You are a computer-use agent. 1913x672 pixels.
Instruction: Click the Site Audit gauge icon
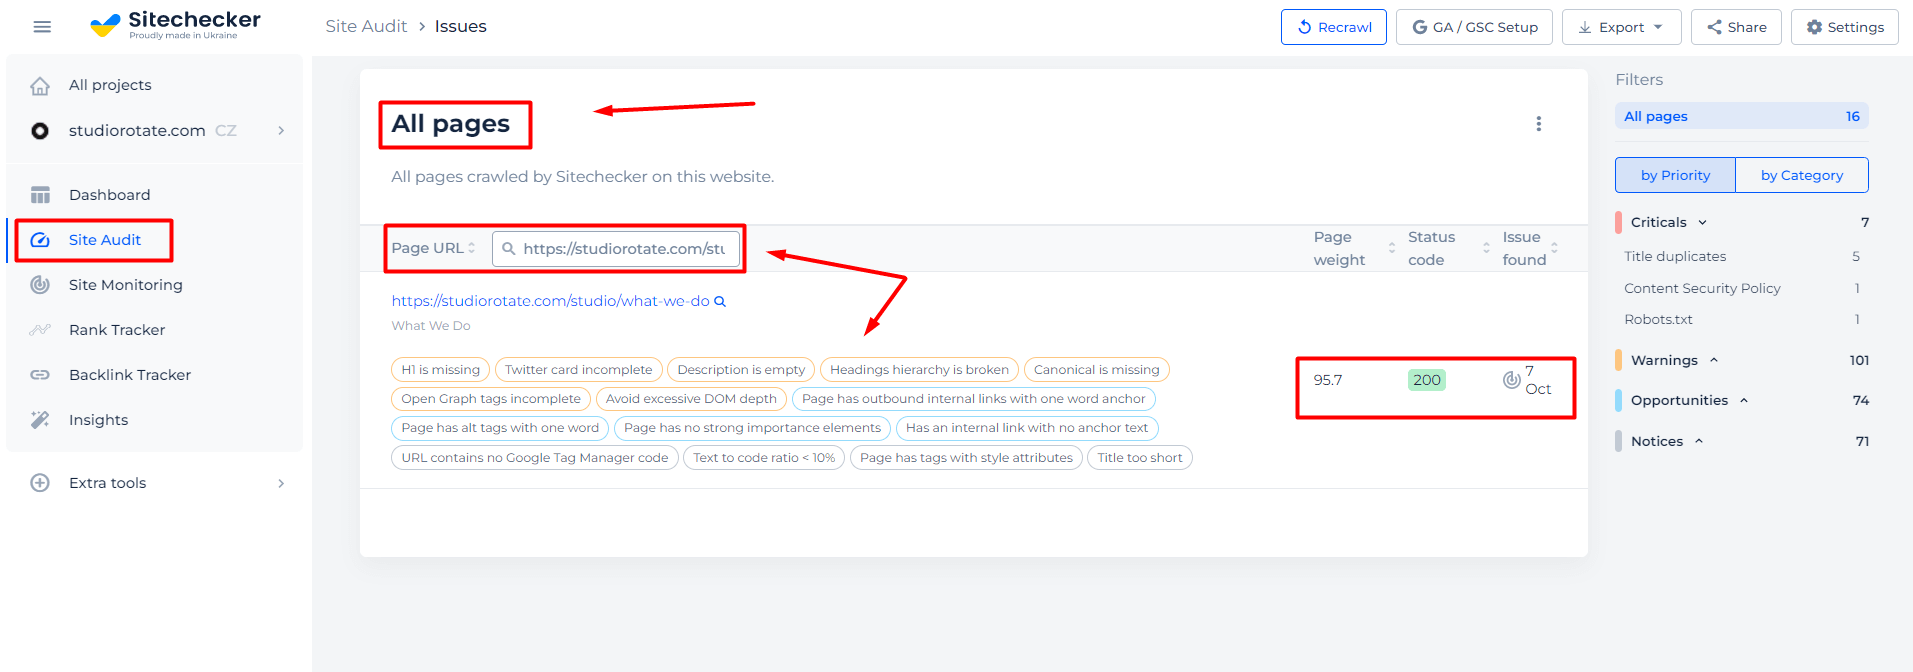[x=40, y=240]
